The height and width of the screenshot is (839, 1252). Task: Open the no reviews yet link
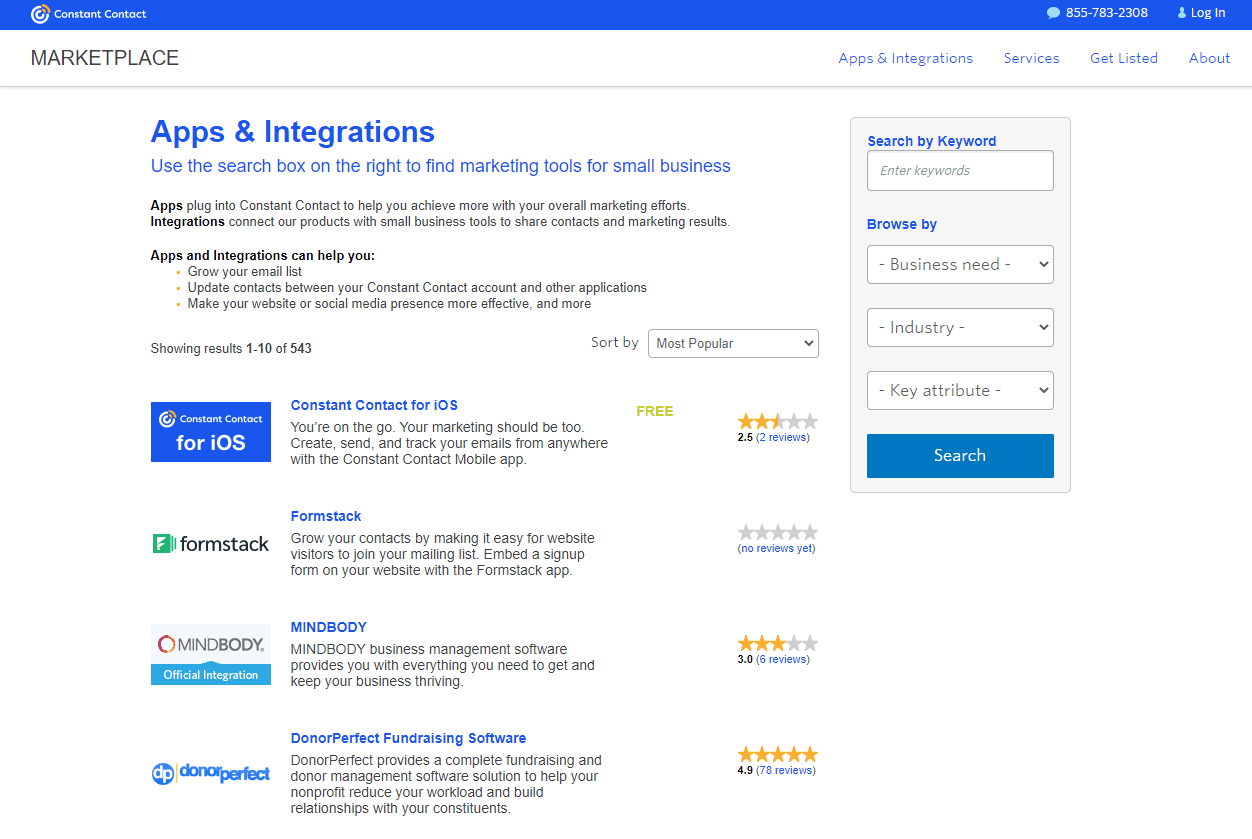[x=776, y=548]
